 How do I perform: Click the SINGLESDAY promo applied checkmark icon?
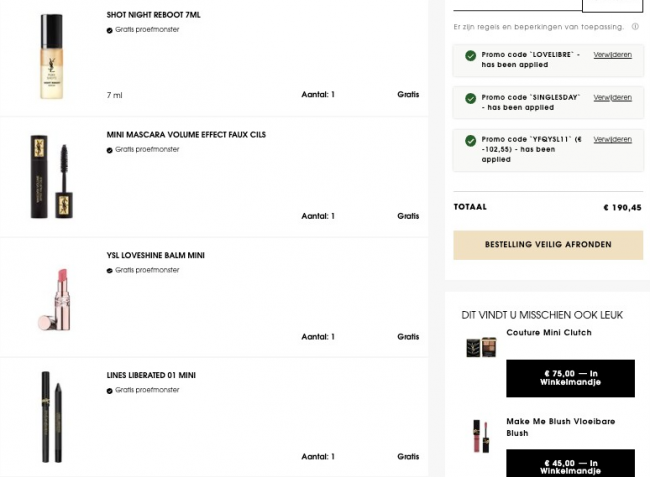pyautogui.click(x=470, y=98)
